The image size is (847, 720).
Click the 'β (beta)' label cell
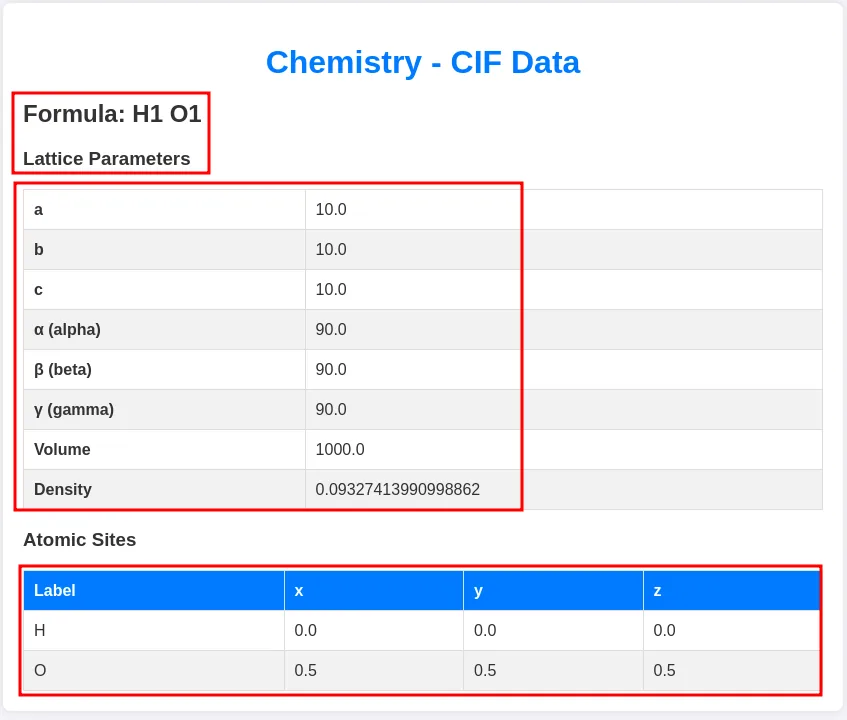164,369
